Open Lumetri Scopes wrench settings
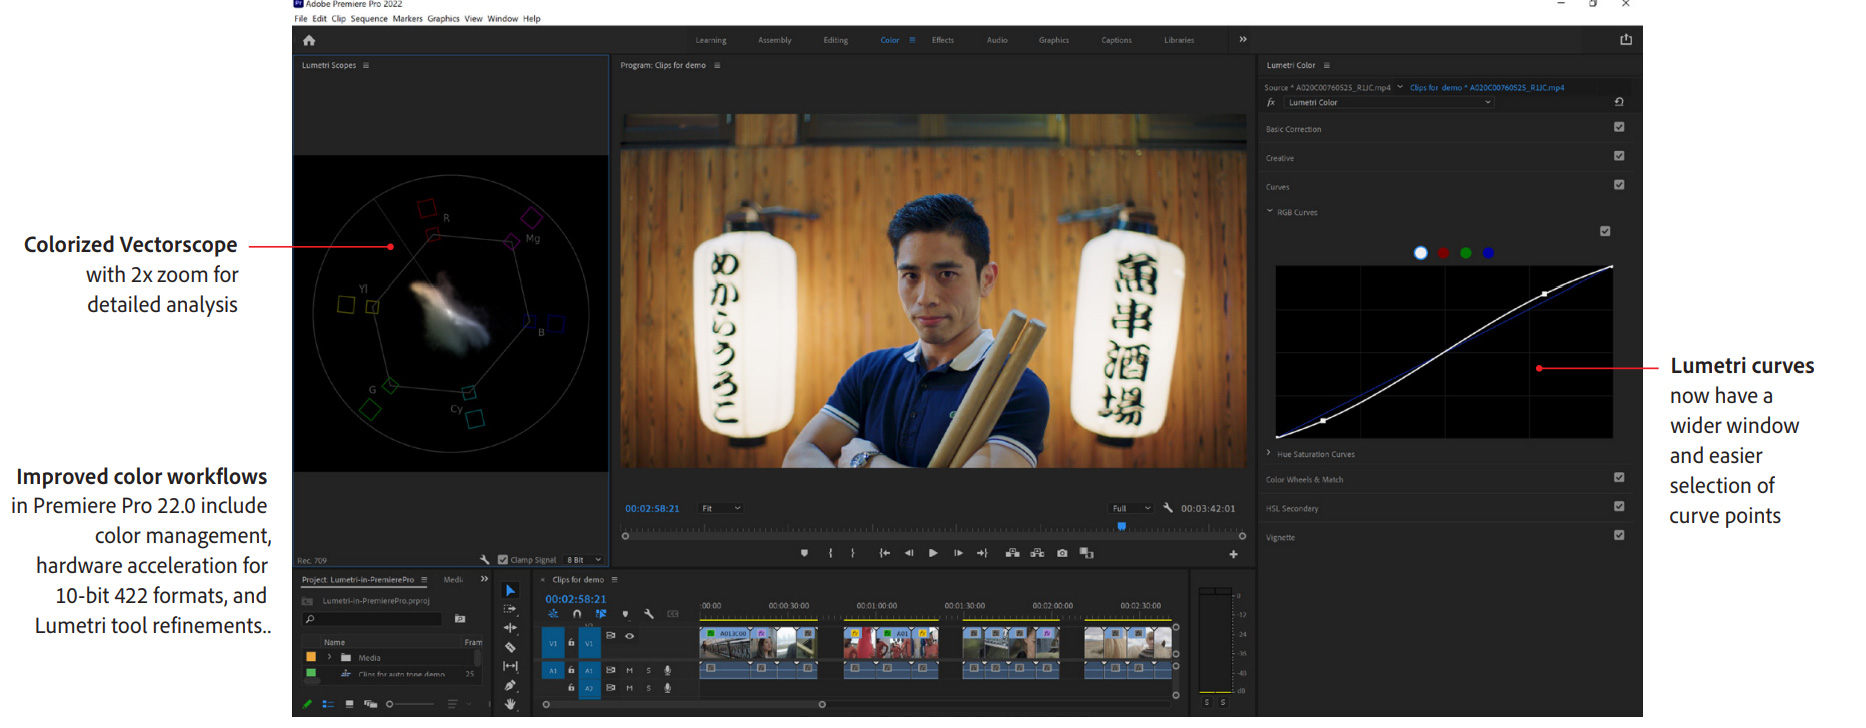This screenshot has width=1866, height=728. pos(484,560)
